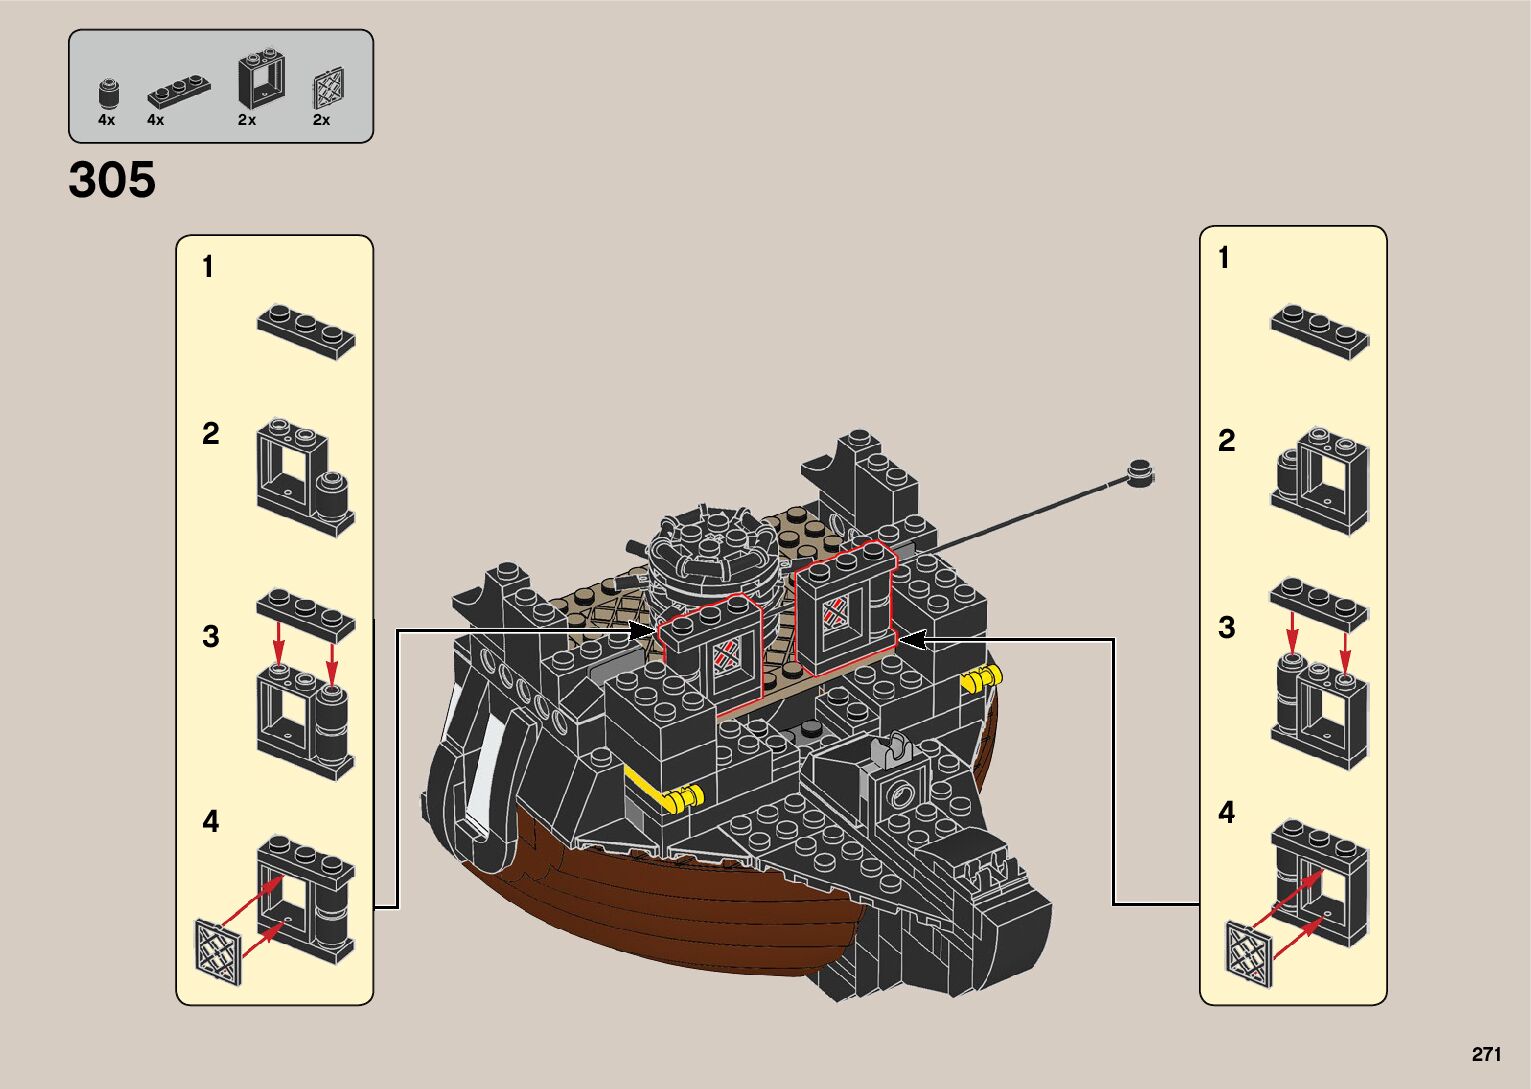
Task: Click the window frame in the parts list
Action: pos(259,80)
